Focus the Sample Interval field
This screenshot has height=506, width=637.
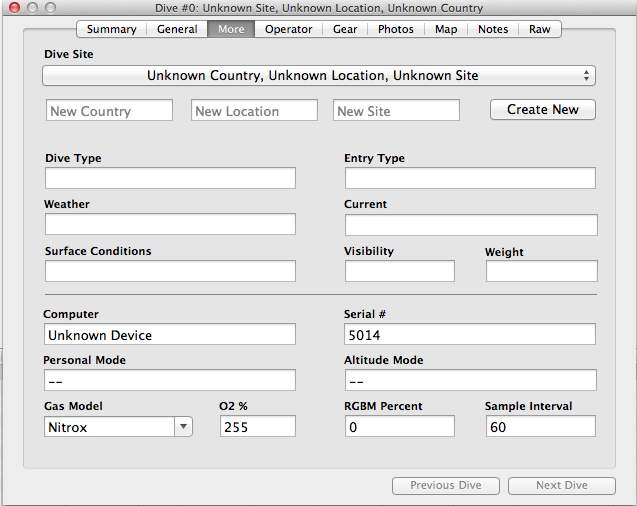coord(540,427)
